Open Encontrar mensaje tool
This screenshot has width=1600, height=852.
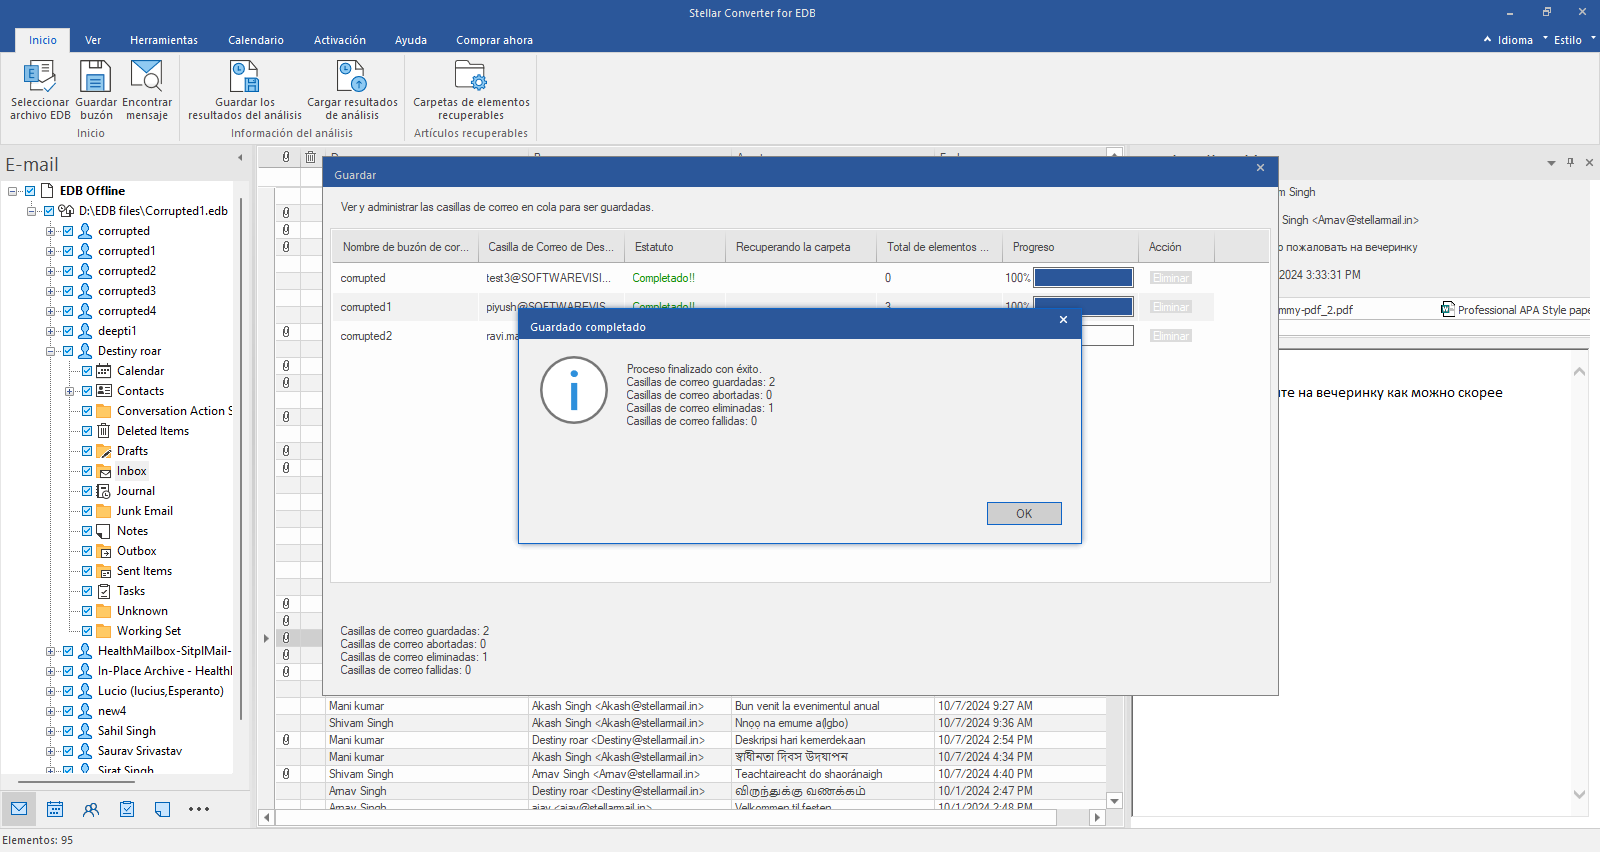pyautogui.click(x=147, y=76)
